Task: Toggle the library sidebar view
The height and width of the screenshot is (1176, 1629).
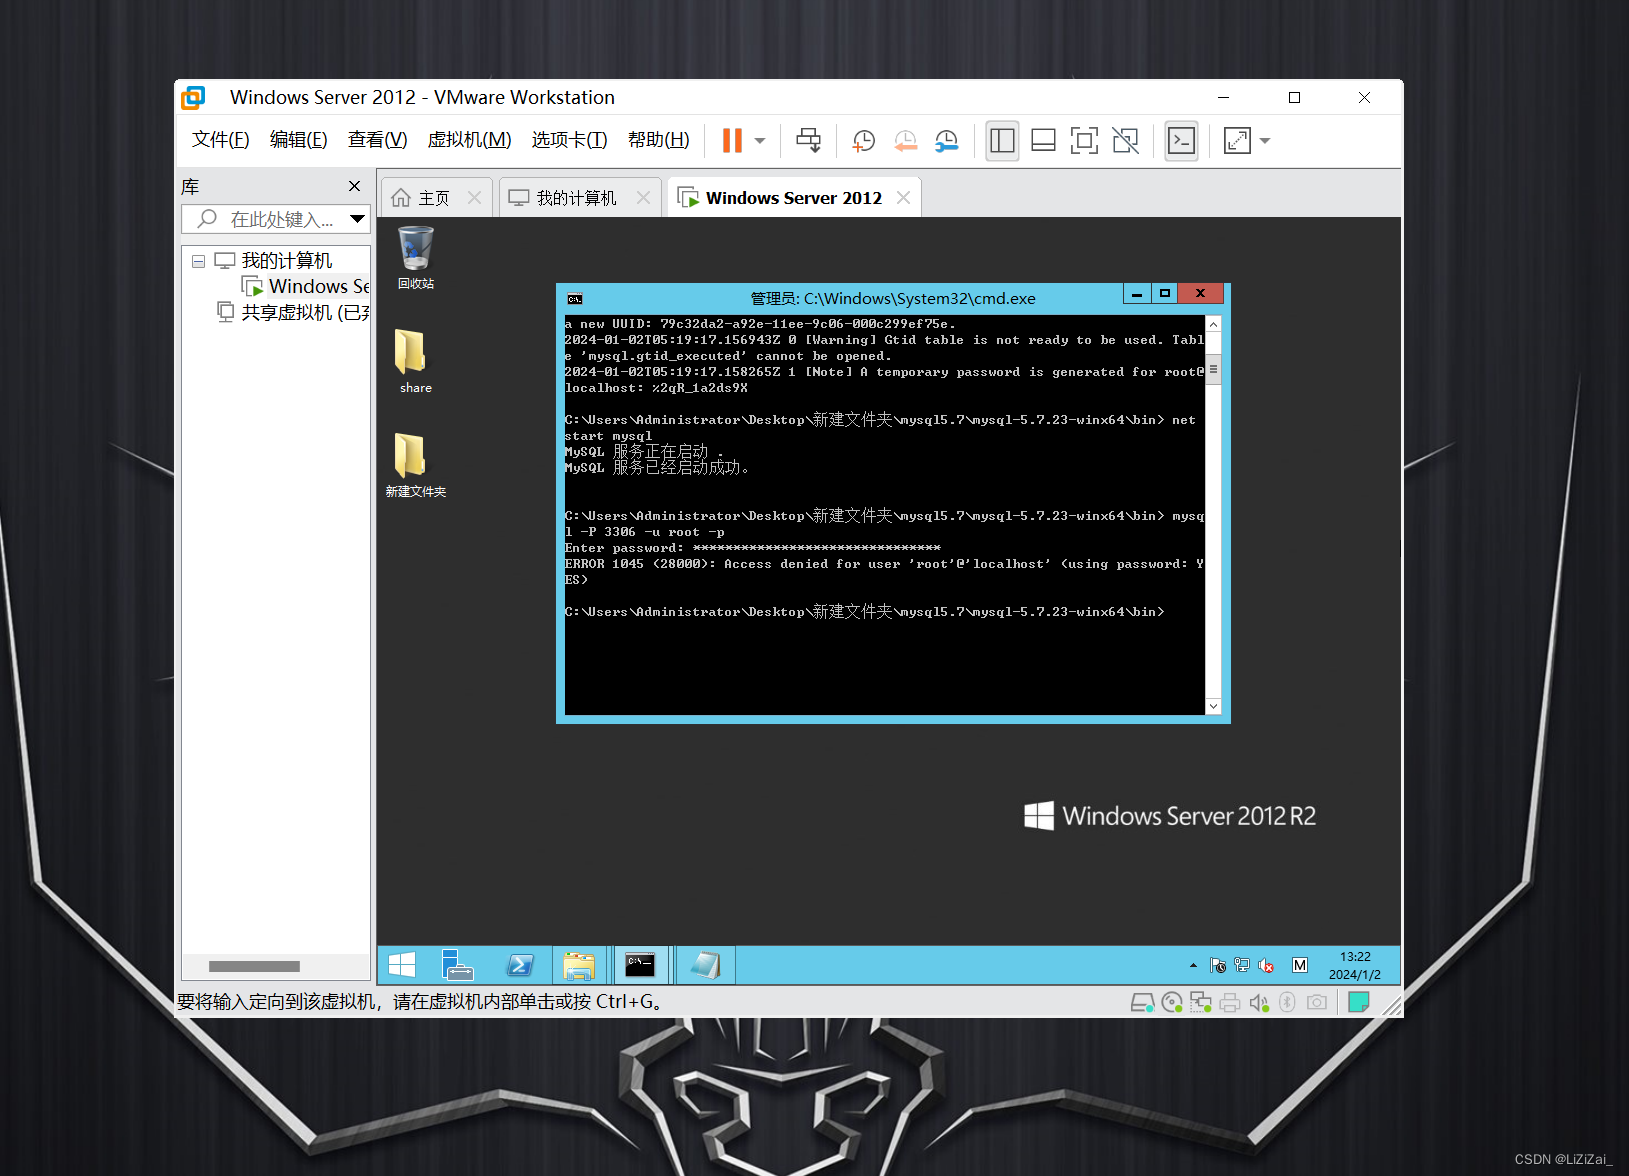Action: tap(1002, 141)
